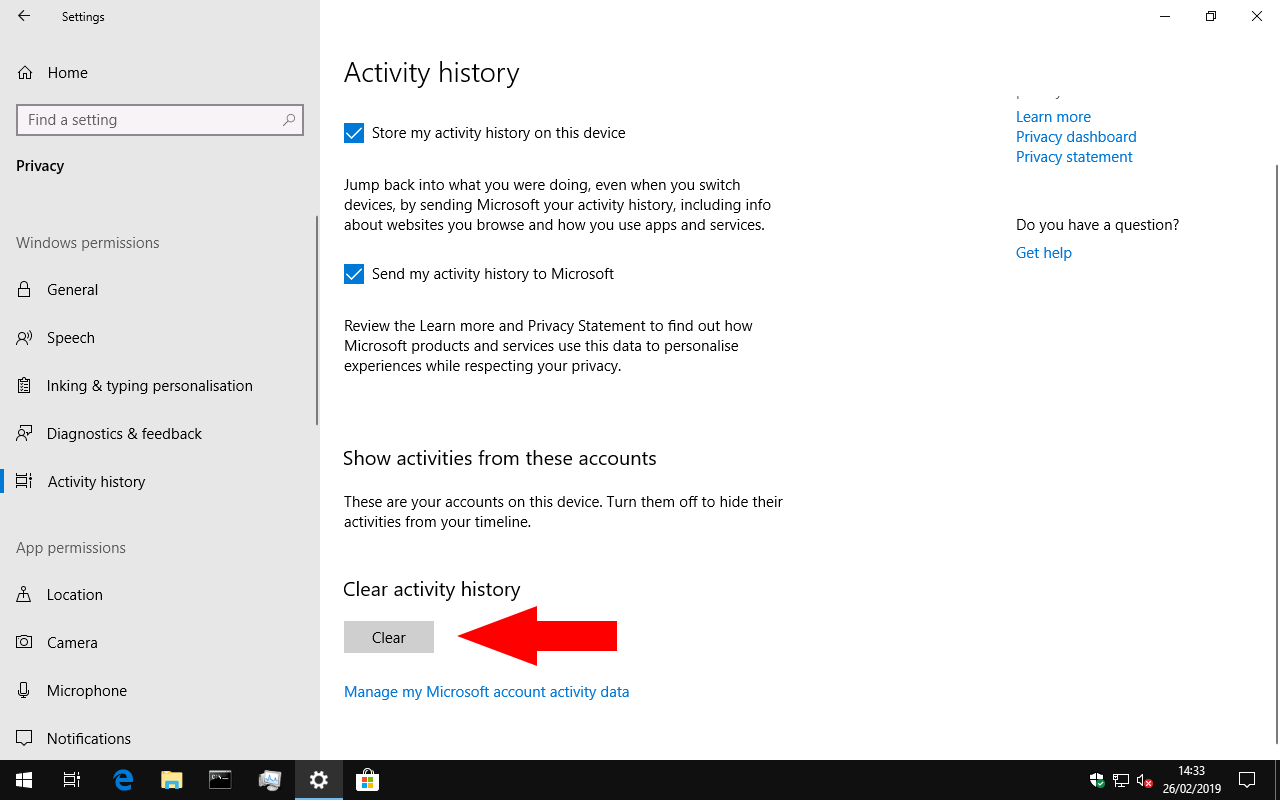Screen dimensions: 1280x800
Task: Uncheck Store my activity history on this device
Action: click(354, 133)
